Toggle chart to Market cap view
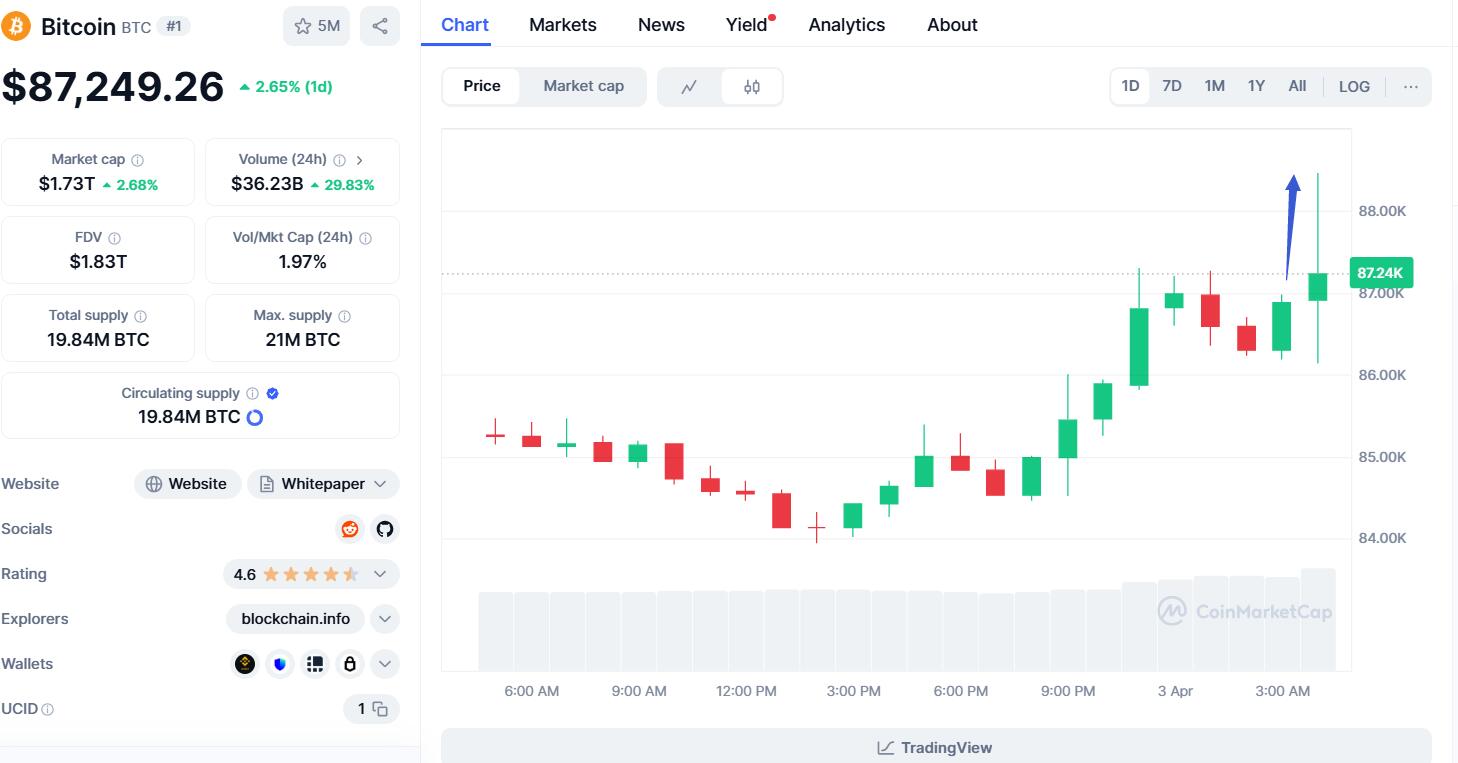The height and width of the screenshot is (763, 1458). point(583,86)
